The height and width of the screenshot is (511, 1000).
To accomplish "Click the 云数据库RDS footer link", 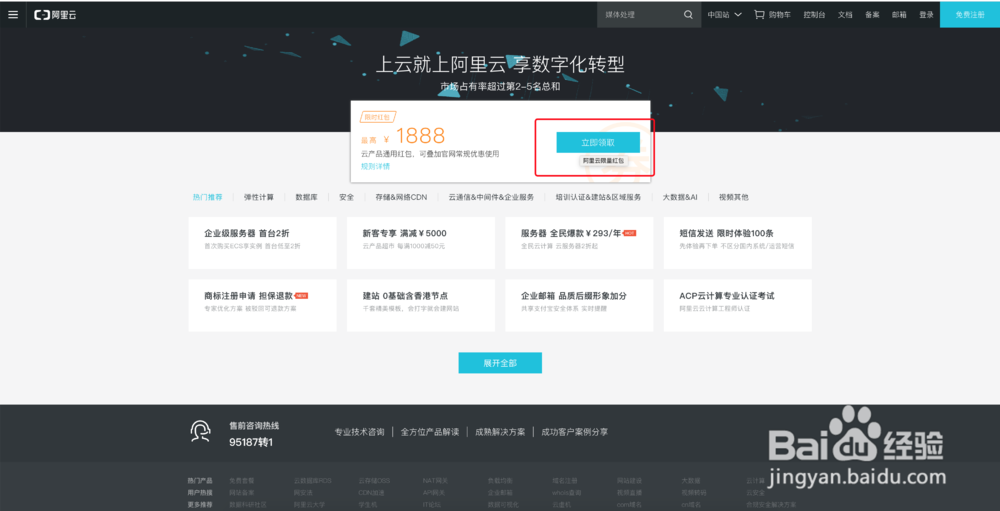I will point(312,480).
